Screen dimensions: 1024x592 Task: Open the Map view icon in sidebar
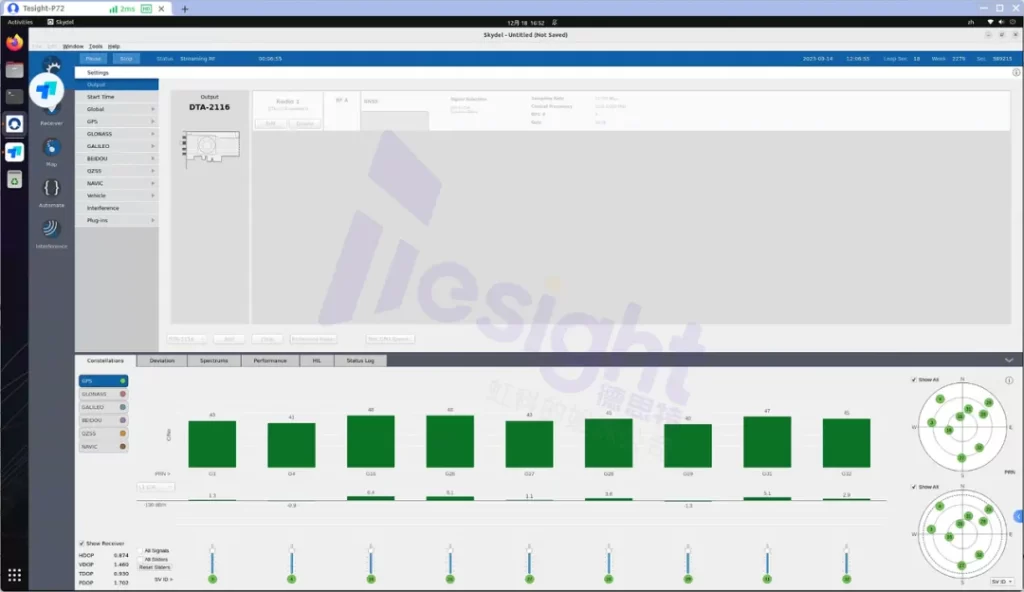click(51, 148)
